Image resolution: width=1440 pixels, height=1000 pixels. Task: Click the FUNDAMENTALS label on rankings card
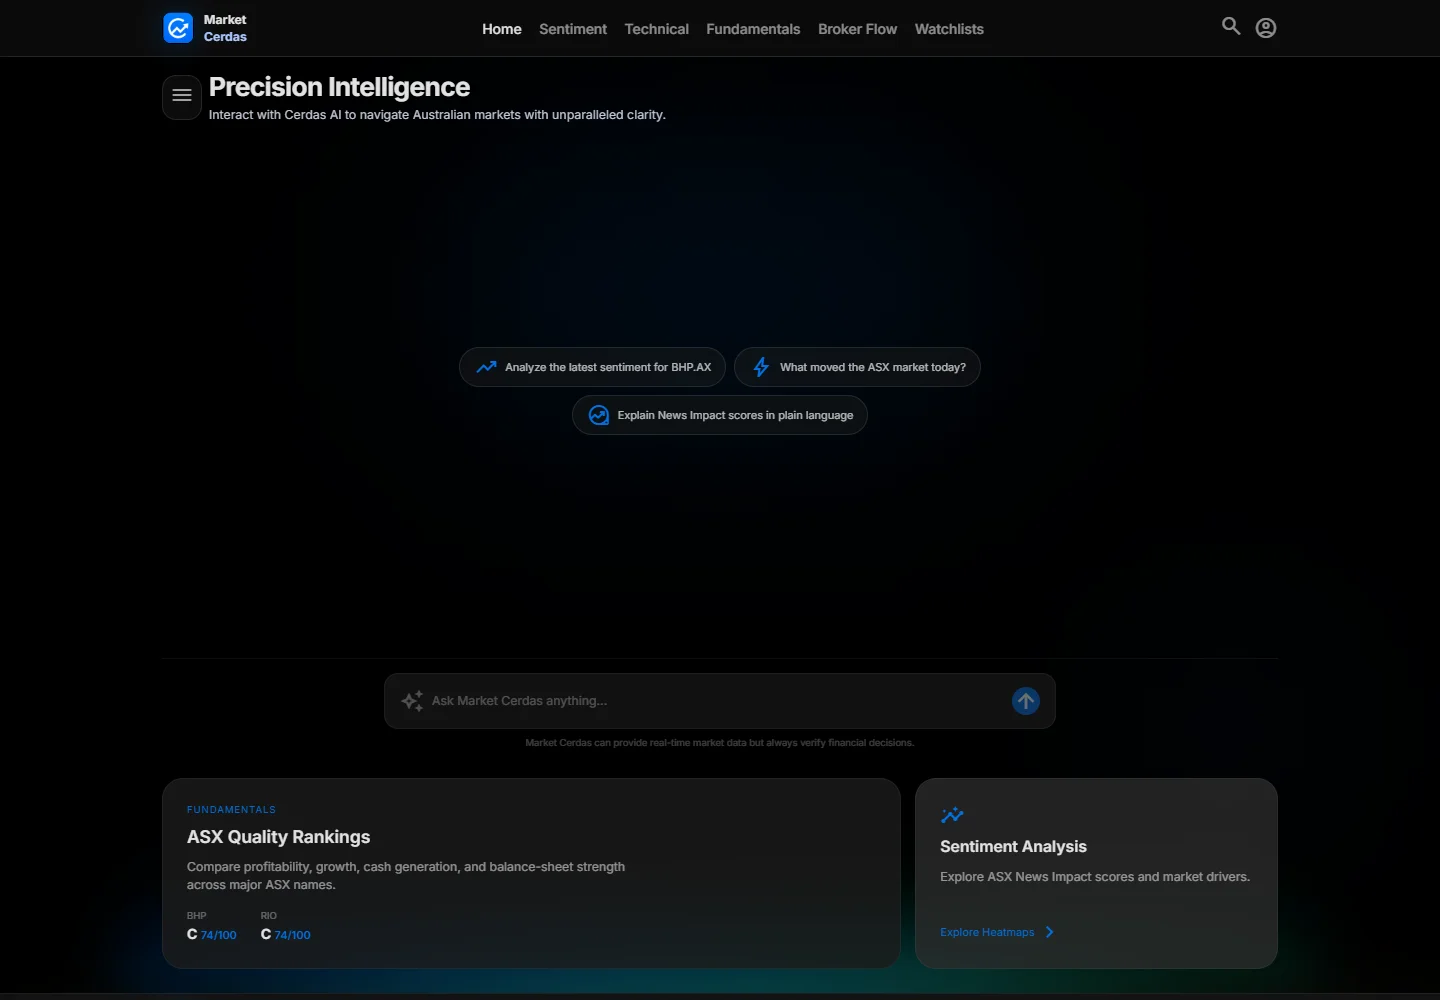coord(231,810)
